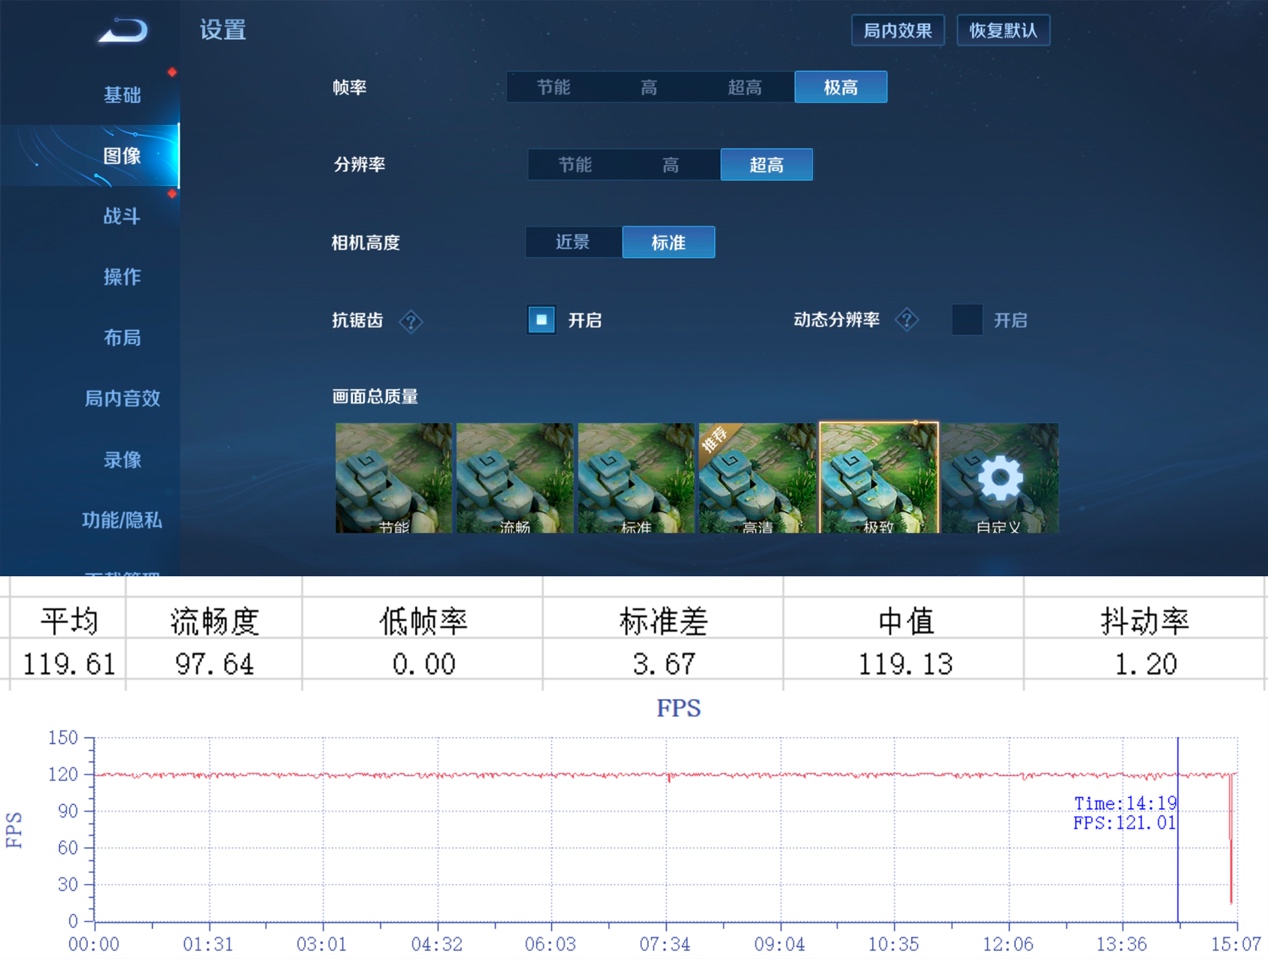Click the 局内效果 button

click(x=897, y=31)
